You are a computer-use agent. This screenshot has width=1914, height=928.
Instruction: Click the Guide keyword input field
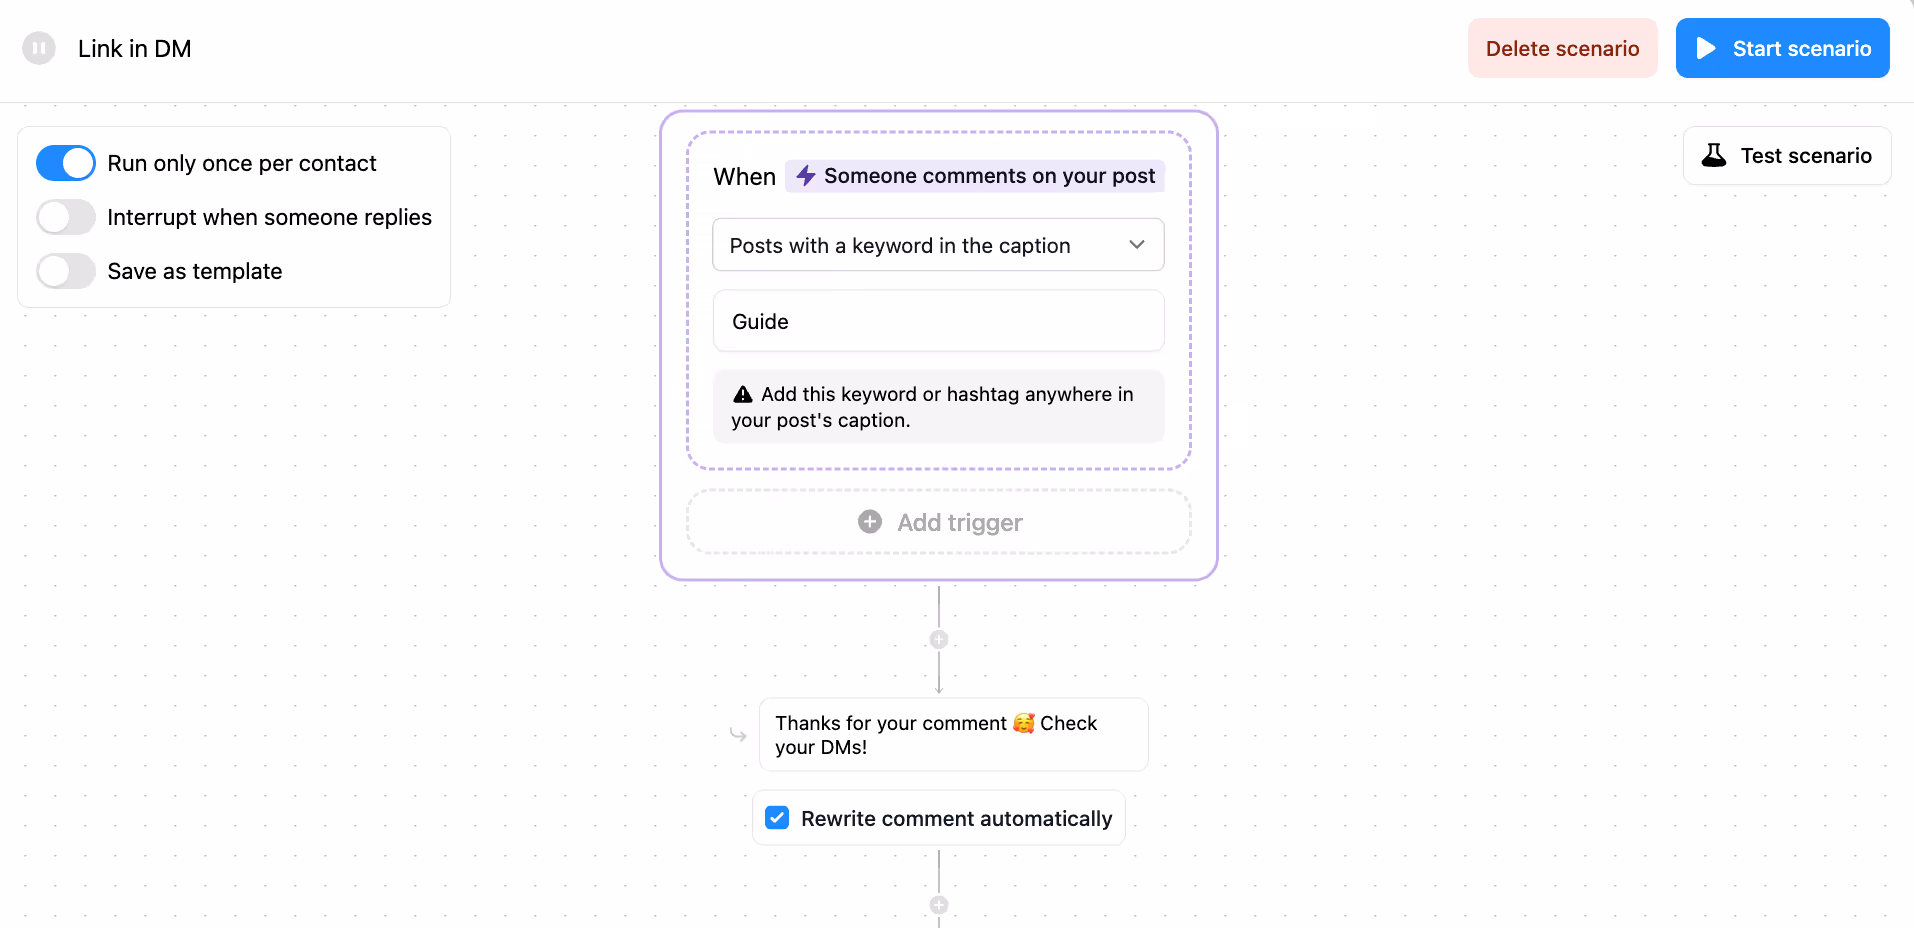tap(938, 320)
